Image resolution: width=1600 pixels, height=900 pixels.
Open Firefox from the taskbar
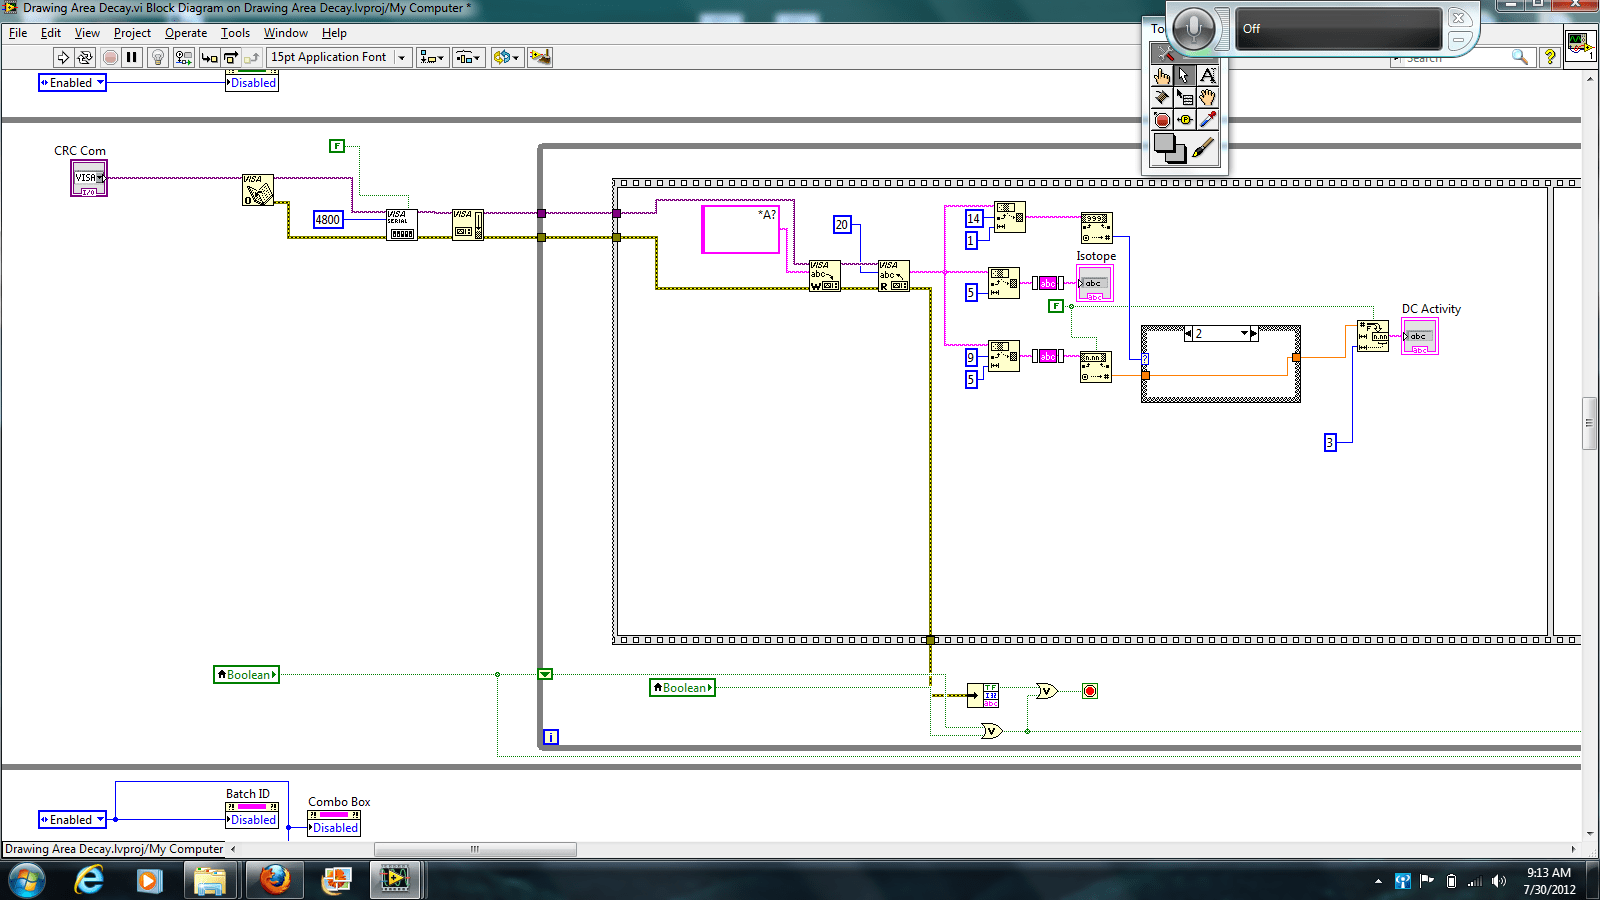click(274, 880)
